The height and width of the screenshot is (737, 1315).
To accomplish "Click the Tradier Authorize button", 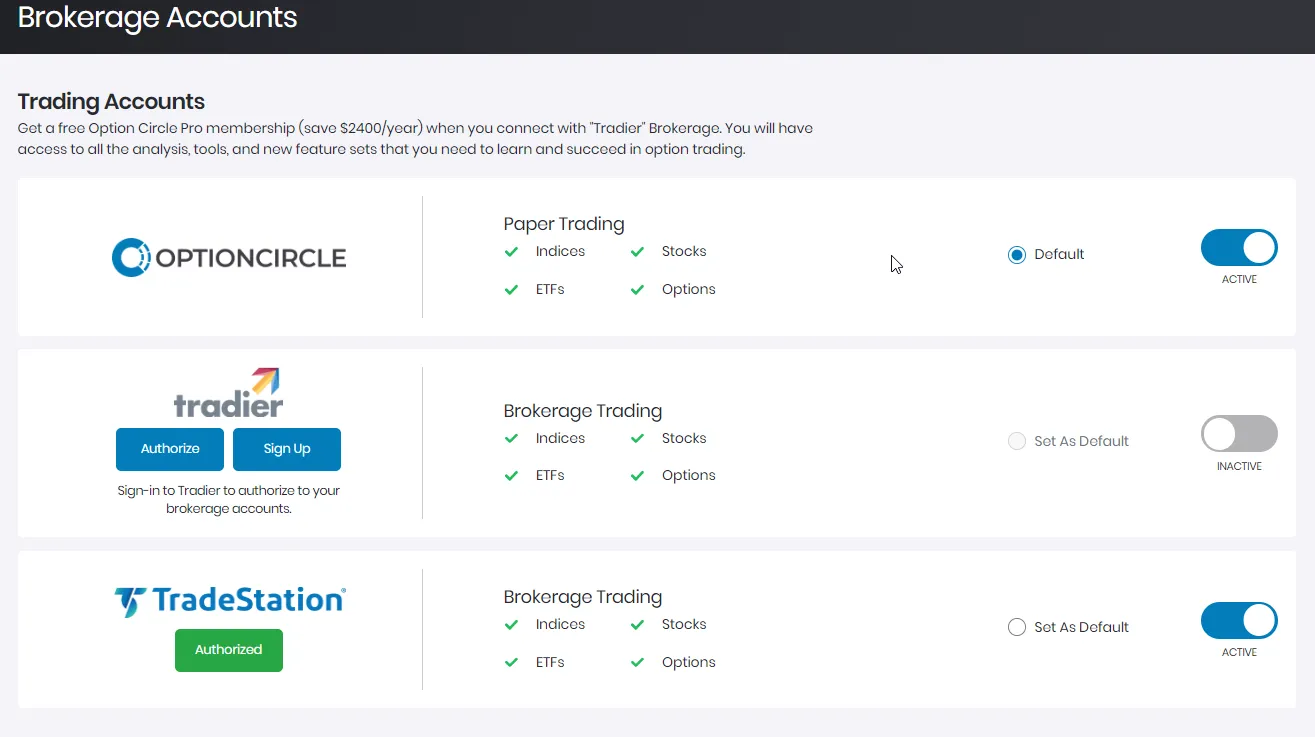I will (x=170, y=449).
